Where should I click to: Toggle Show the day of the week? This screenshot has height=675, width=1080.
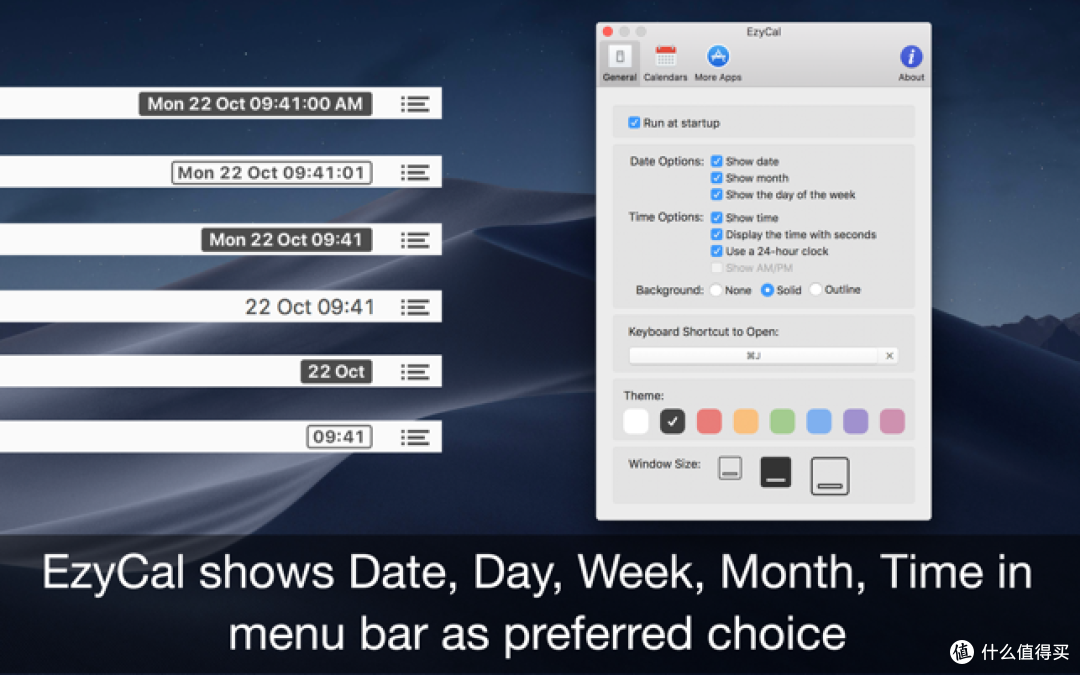(716, 195)
